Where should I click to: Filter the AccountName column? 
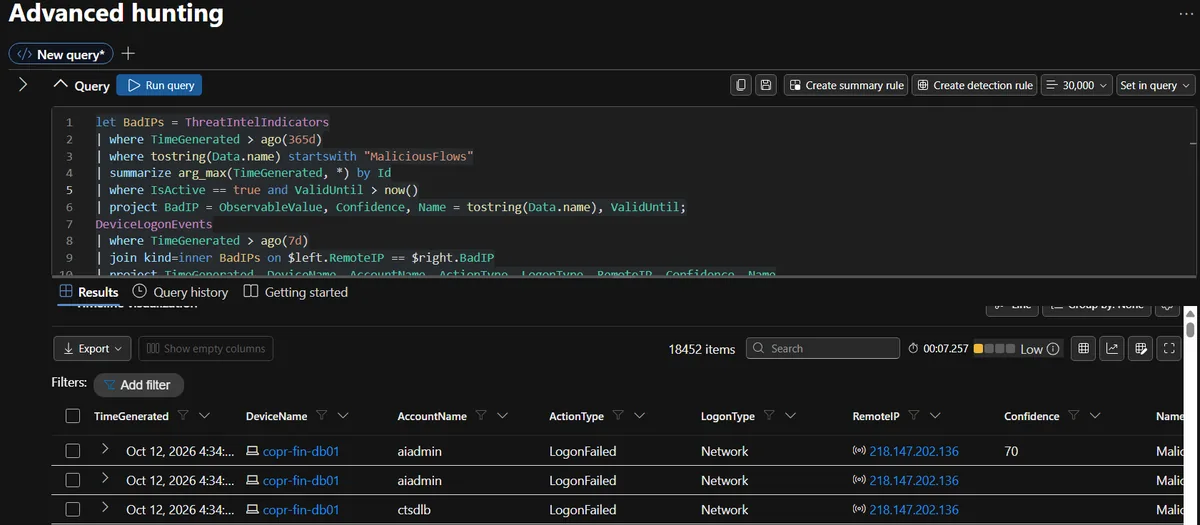pyautogui.click(x=480, y=416)
